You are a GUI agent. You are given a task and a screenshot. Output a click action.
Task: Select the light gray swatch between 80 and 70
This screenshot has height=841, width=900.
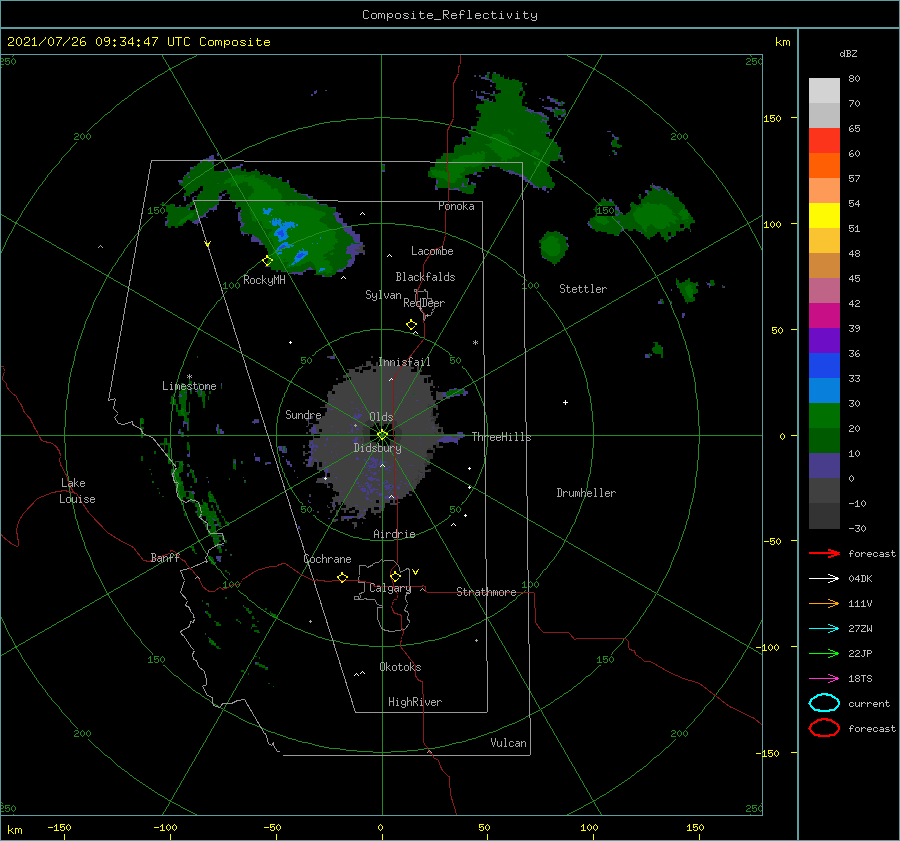824,90
